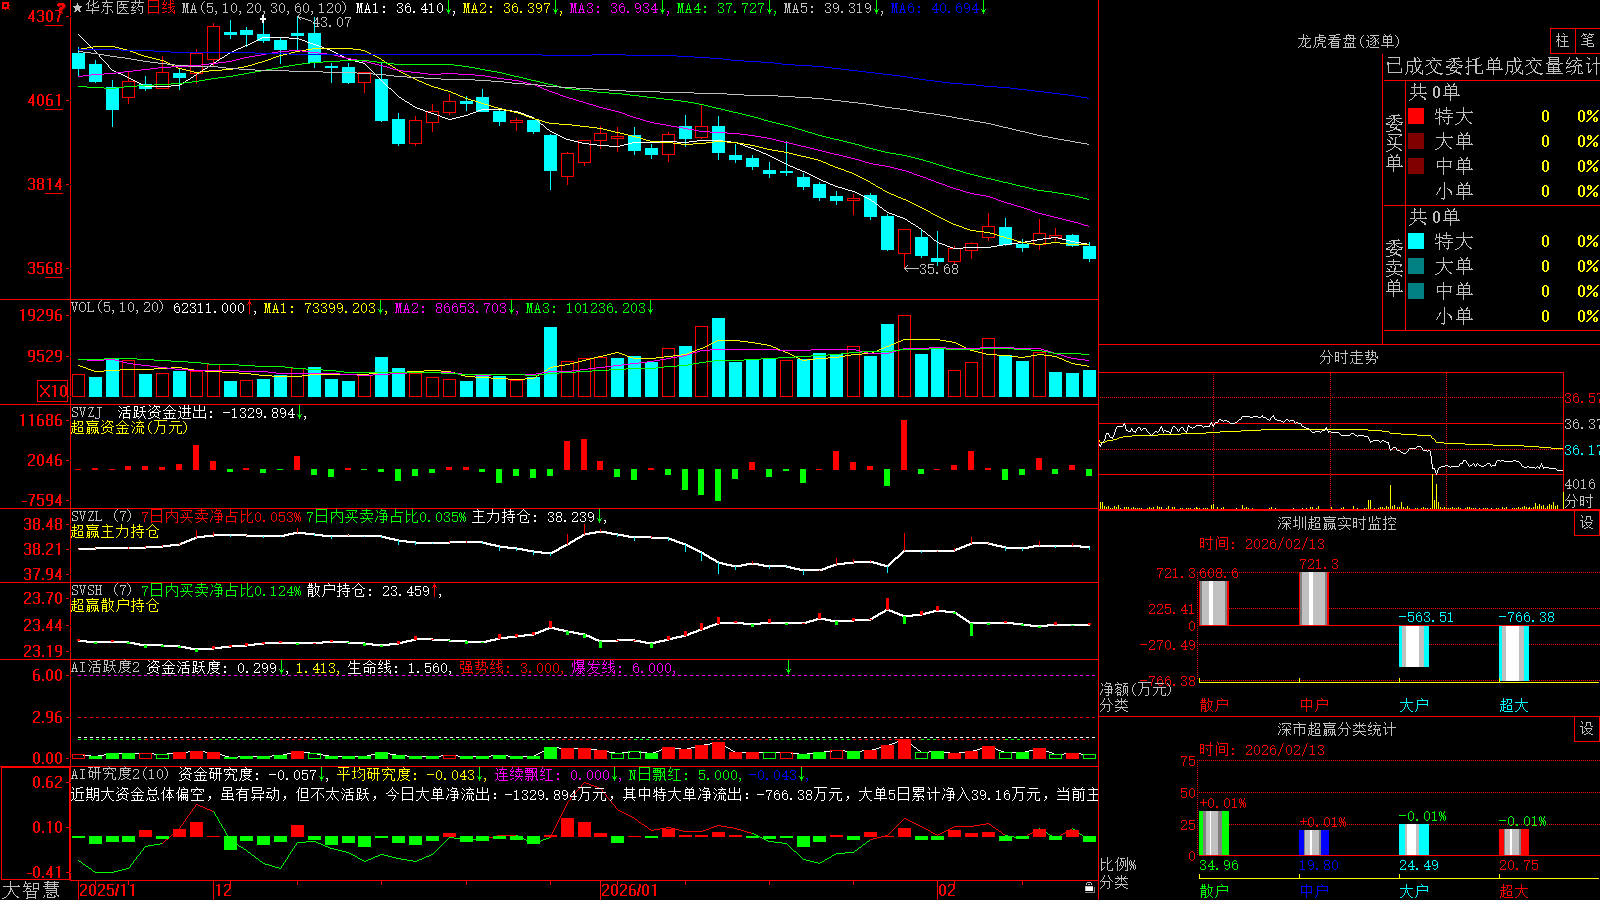Click the 主力持仓: 38.239 value
Viewport: 1600px width, 900px height.
(534, 517)
